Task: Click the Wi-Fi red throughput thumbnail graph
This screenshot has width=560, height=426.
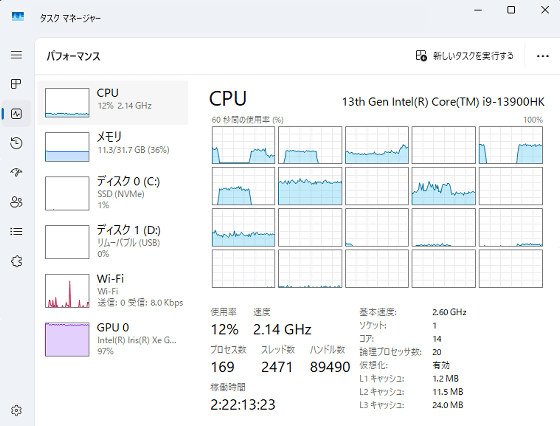Action: point(67,291)
